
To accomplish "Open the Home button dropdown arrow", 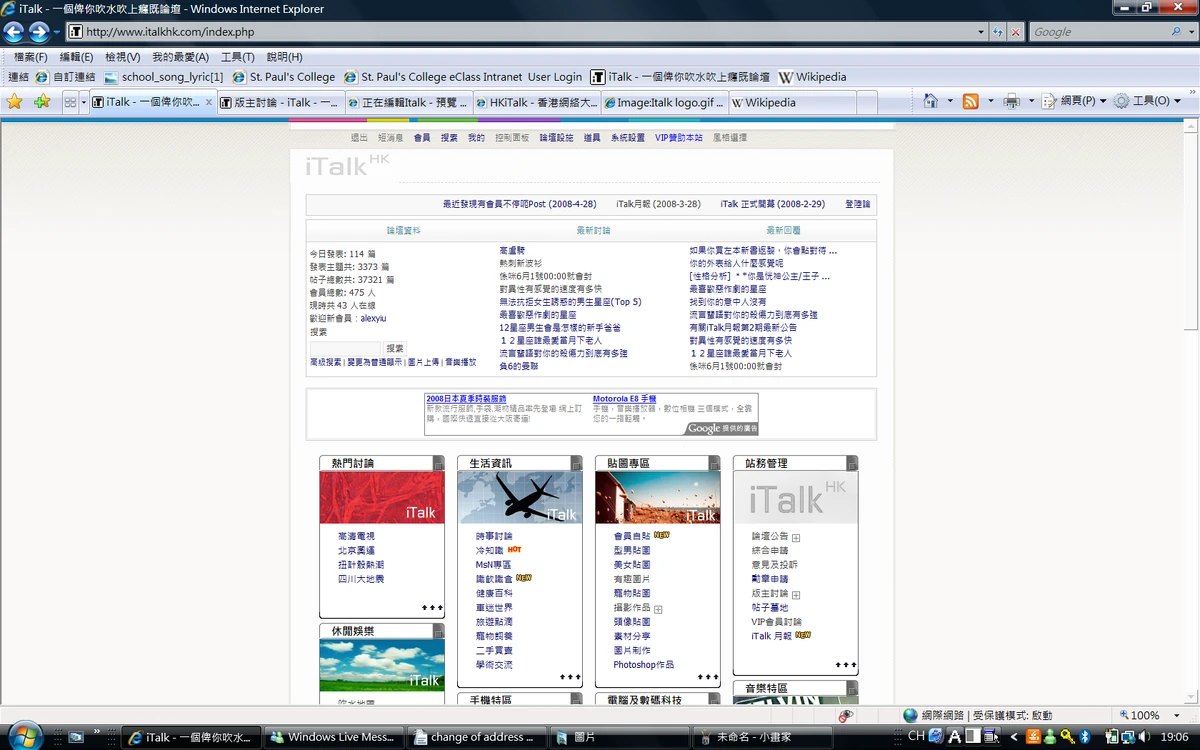I will point(950,101).
